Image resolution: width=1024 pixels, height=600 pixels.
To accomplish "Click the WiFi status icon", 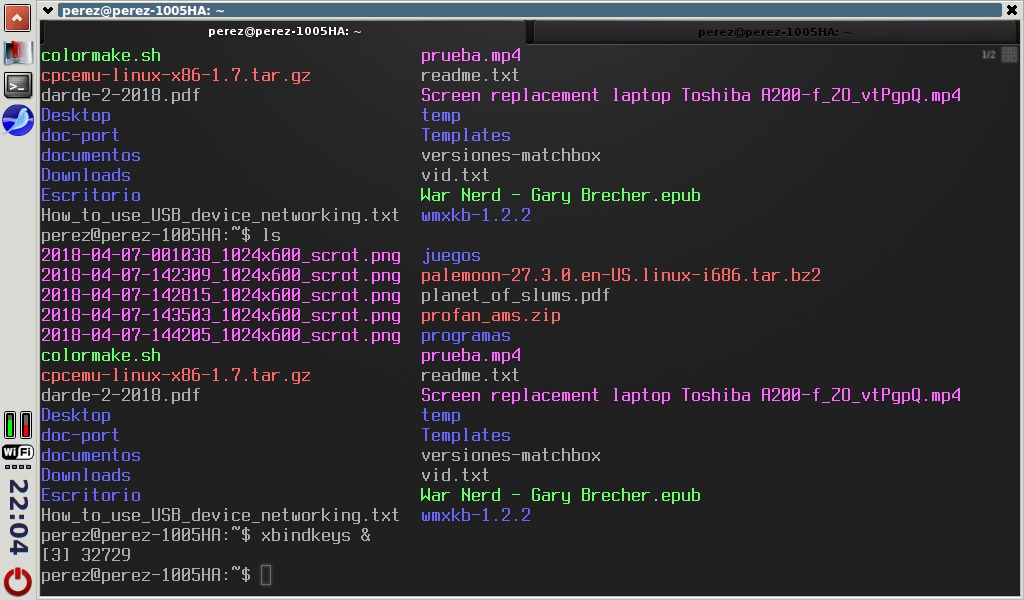I will (x=18, y=451).
